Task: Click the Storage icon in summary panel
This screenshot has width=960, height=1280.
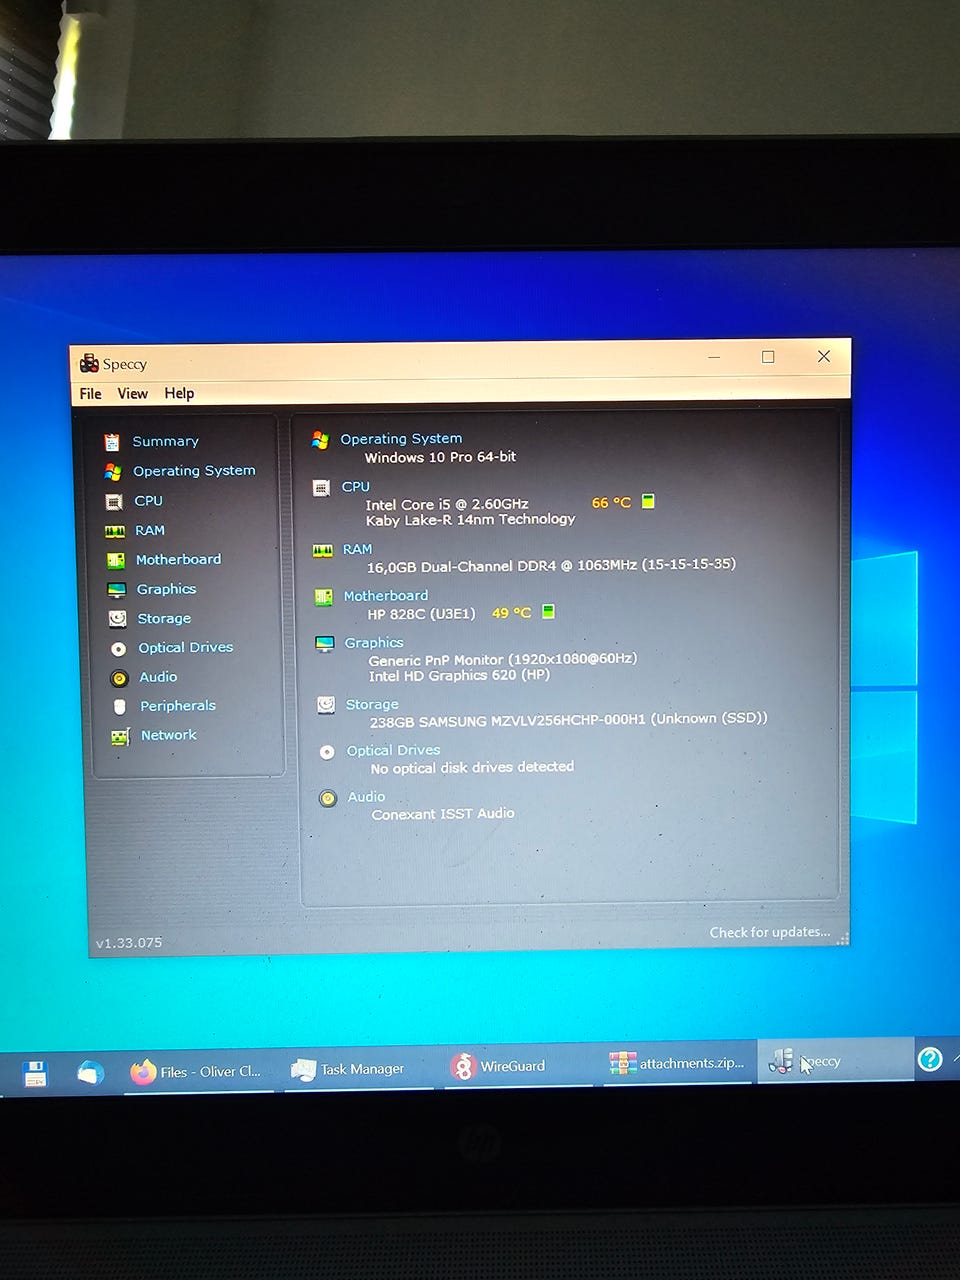Action: 325,705
